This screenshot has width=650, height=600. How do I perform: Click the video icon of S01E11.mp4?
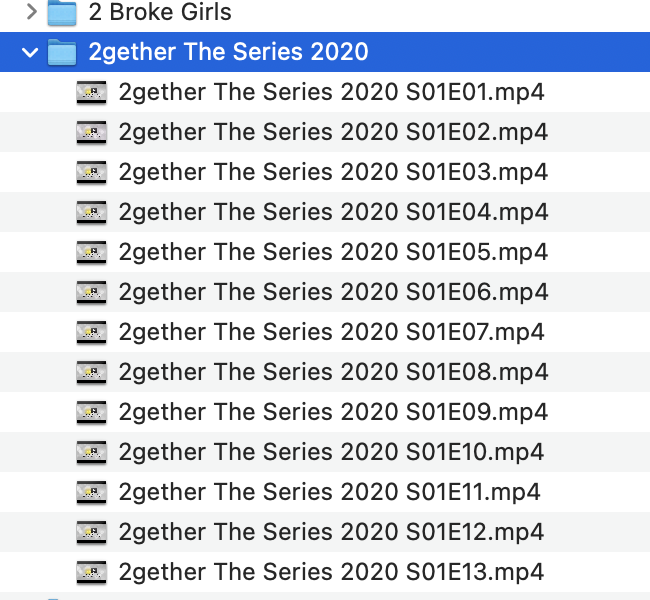92,492
